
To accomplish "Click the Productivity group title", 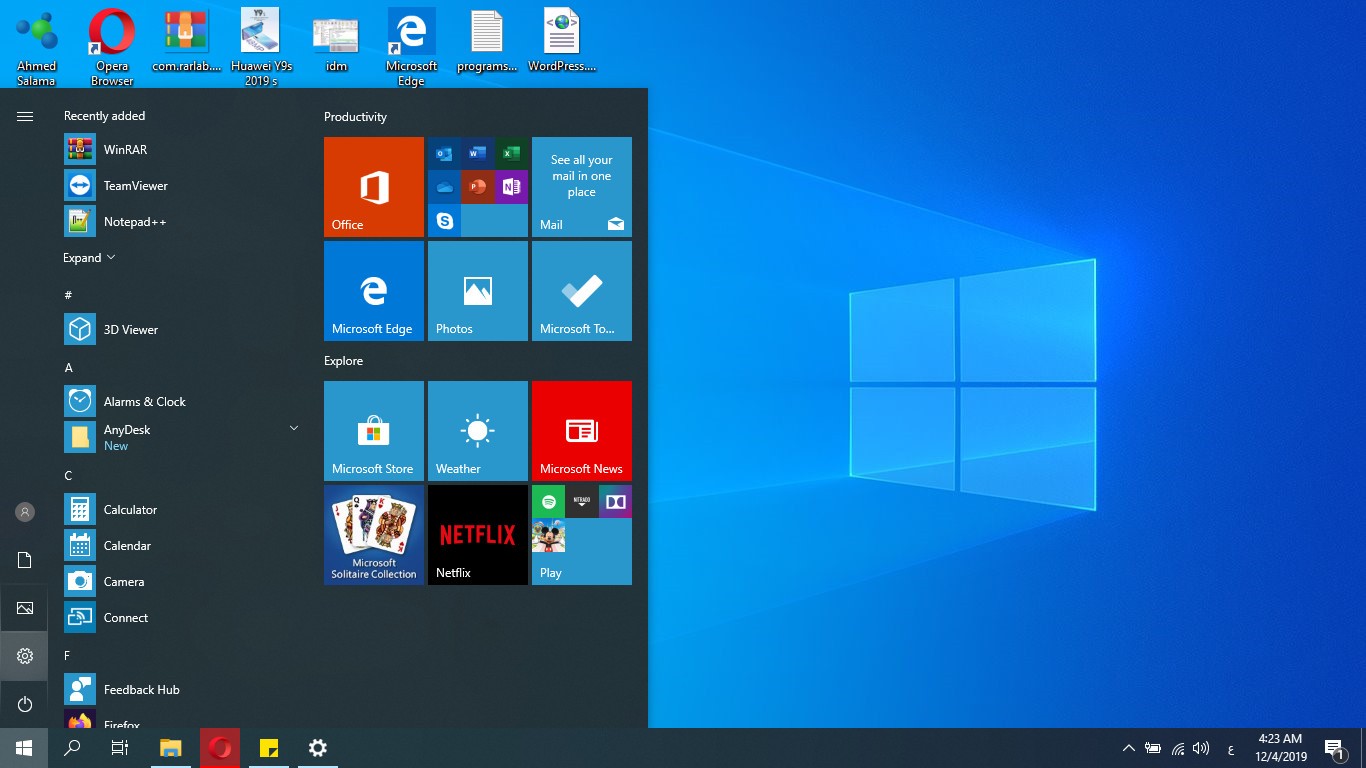I will (355, 117).
